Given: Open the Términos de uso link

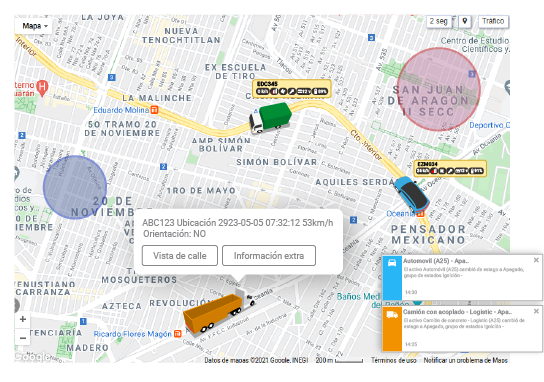Looking at the screenshot, I should coord(393,360).
